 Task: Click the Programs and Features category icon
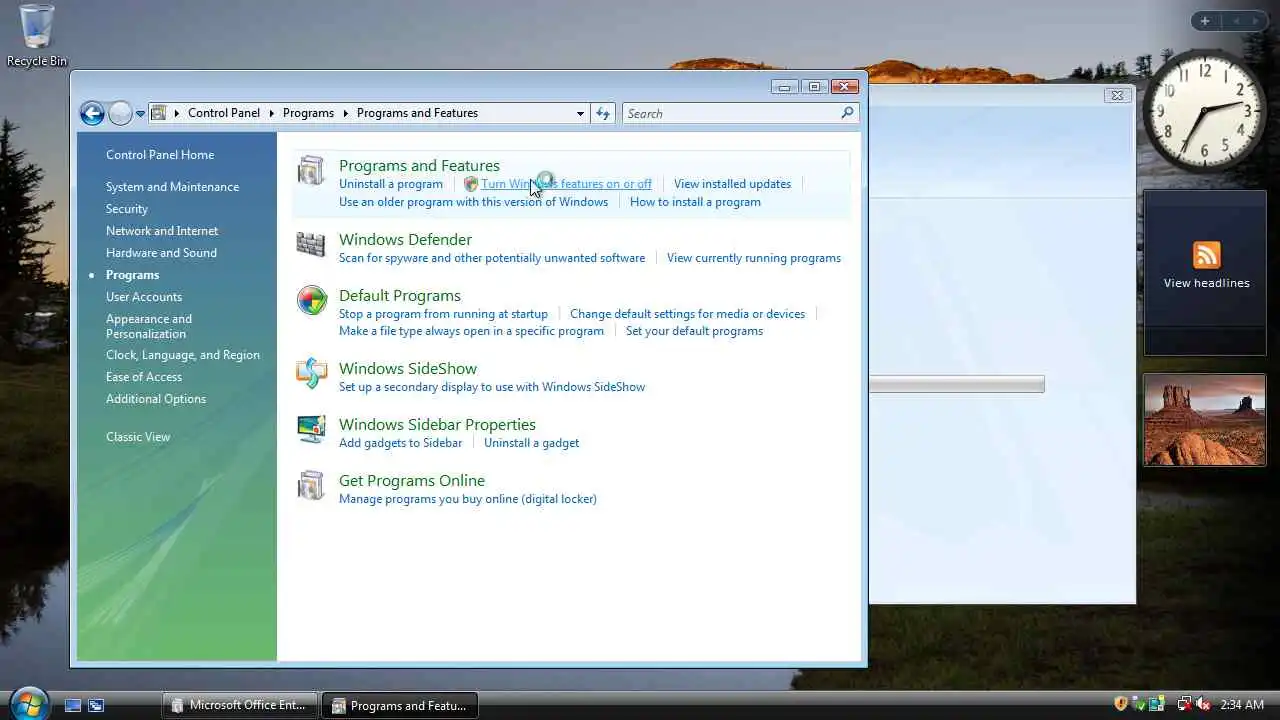[311, 170]
